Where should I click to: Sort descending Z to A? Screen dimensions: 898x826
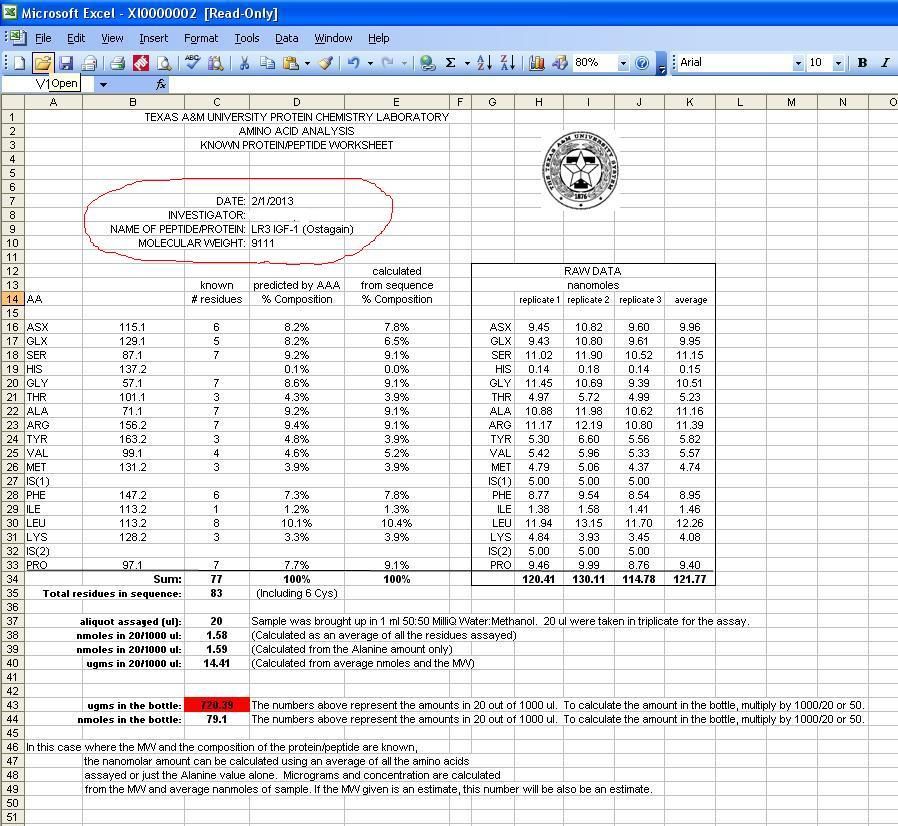tap(507, 62)
